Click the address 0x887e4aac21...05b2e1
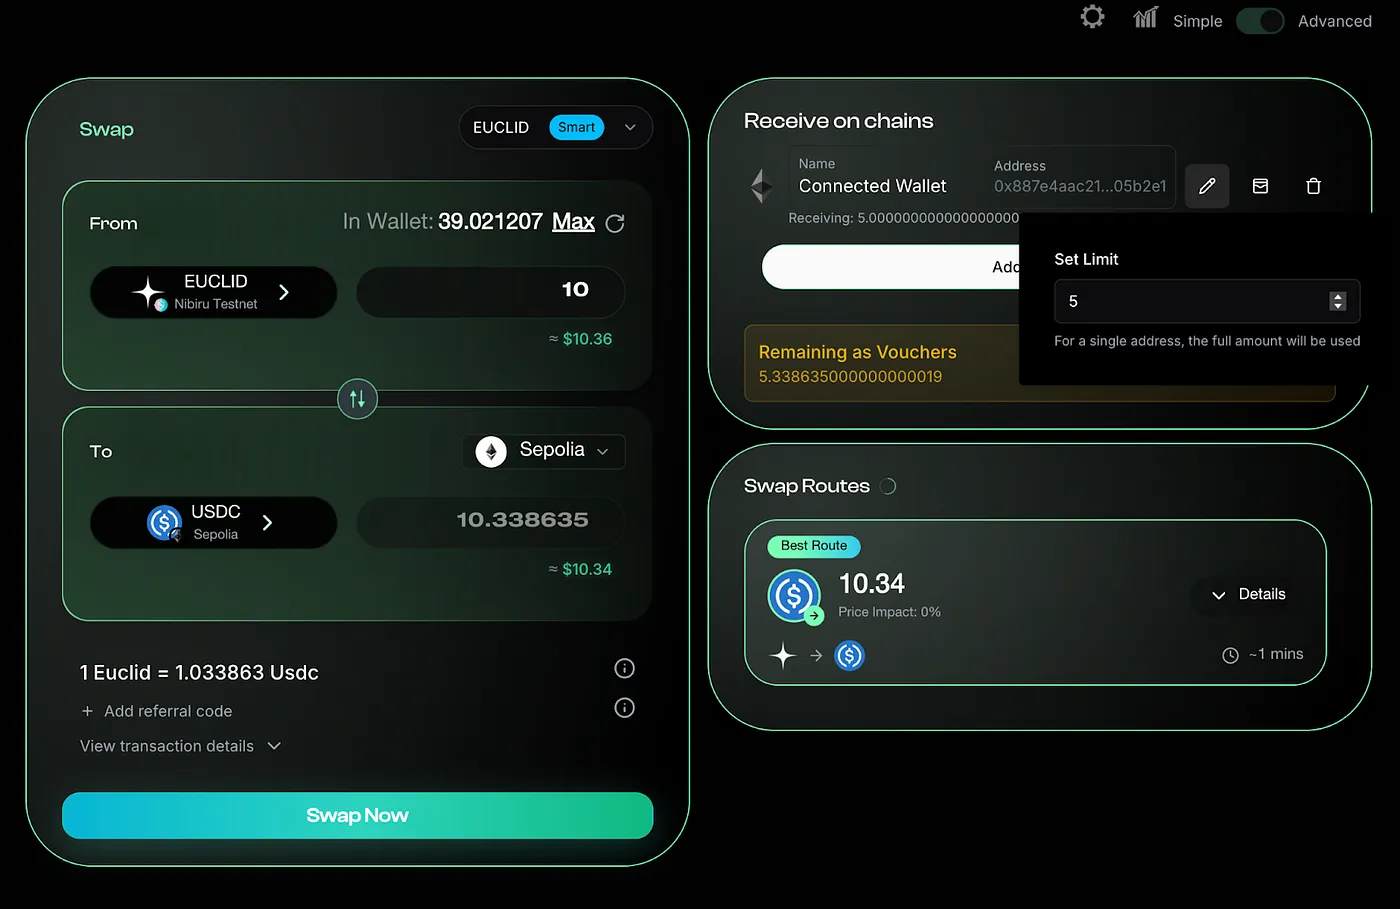The width and height of the screenshot is (1400, 909). (x=1080, y=186)
